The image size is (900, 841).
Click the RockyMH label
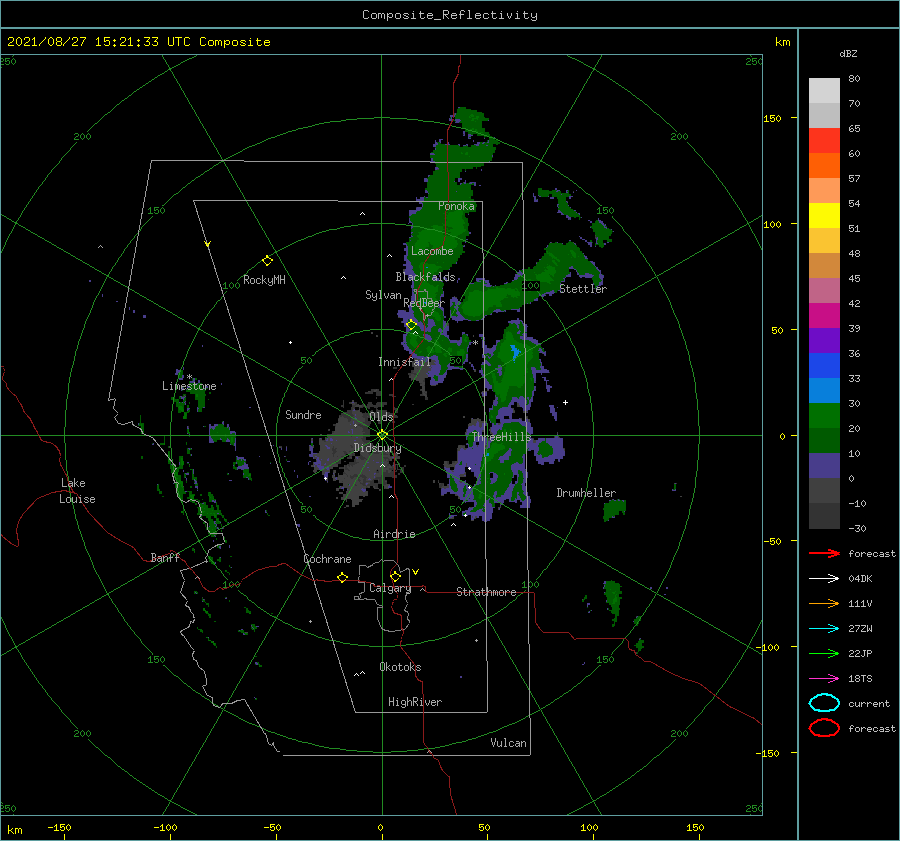[264, 280]
